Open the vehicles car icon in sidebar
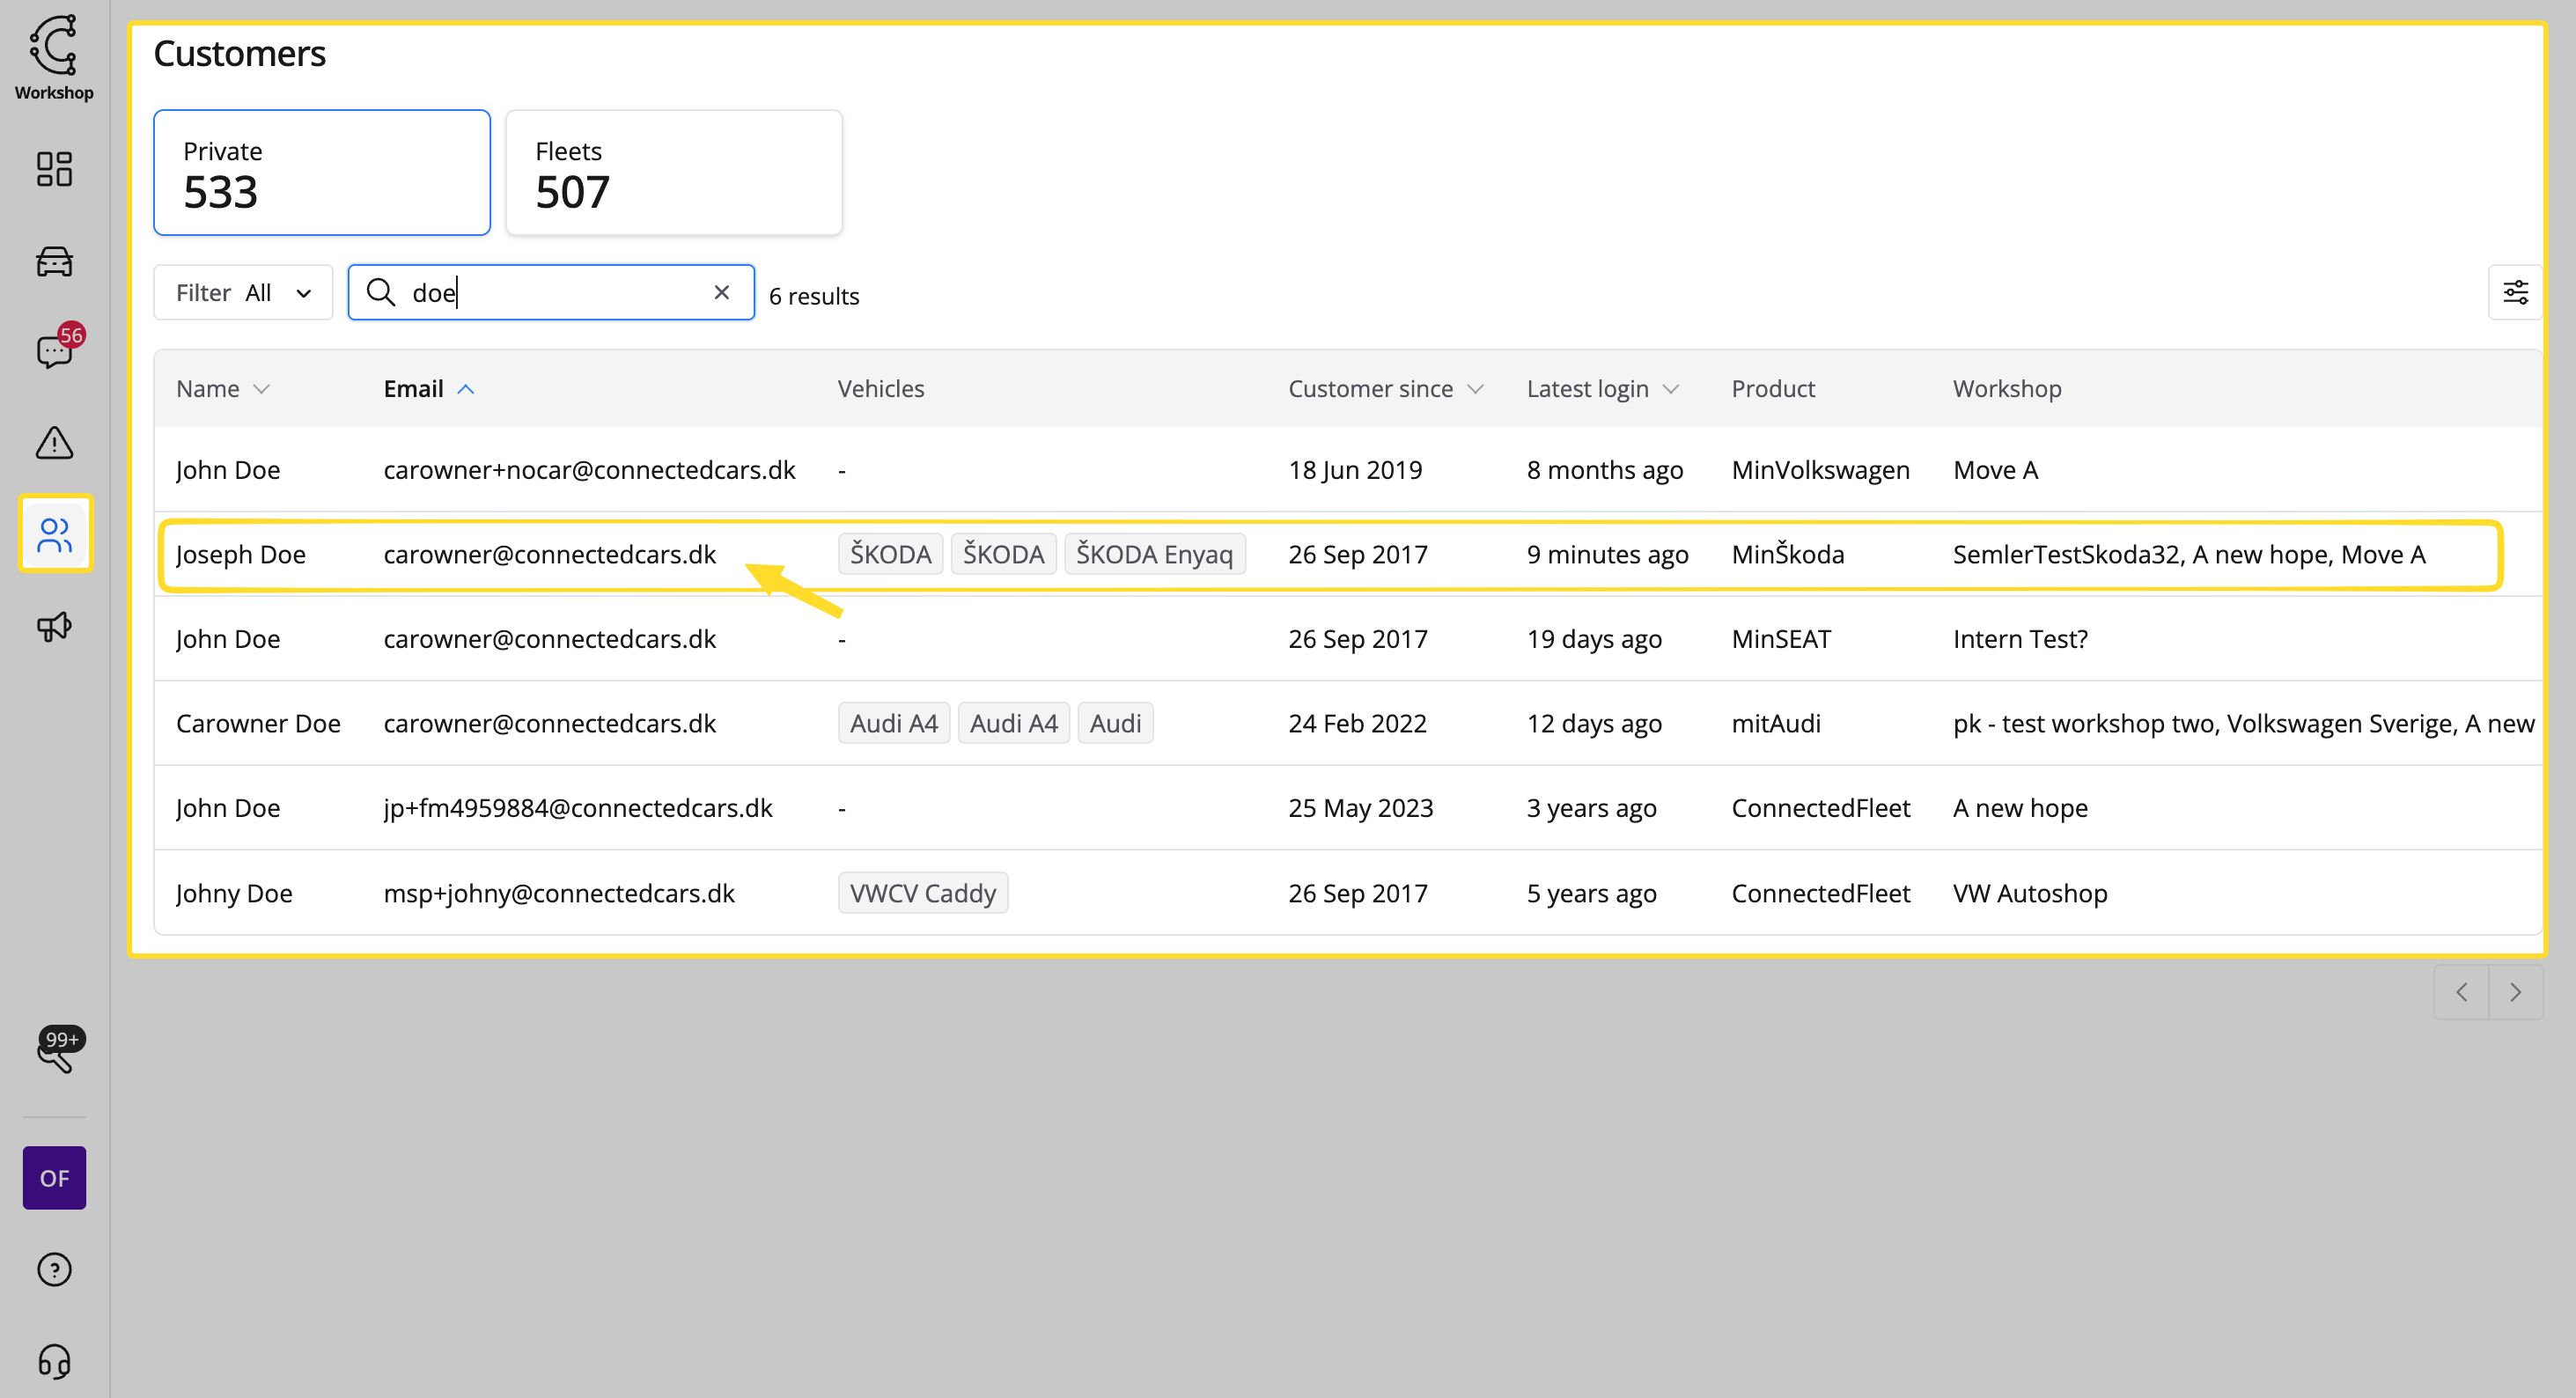The image size is (2576, 1398). [54, 261]
